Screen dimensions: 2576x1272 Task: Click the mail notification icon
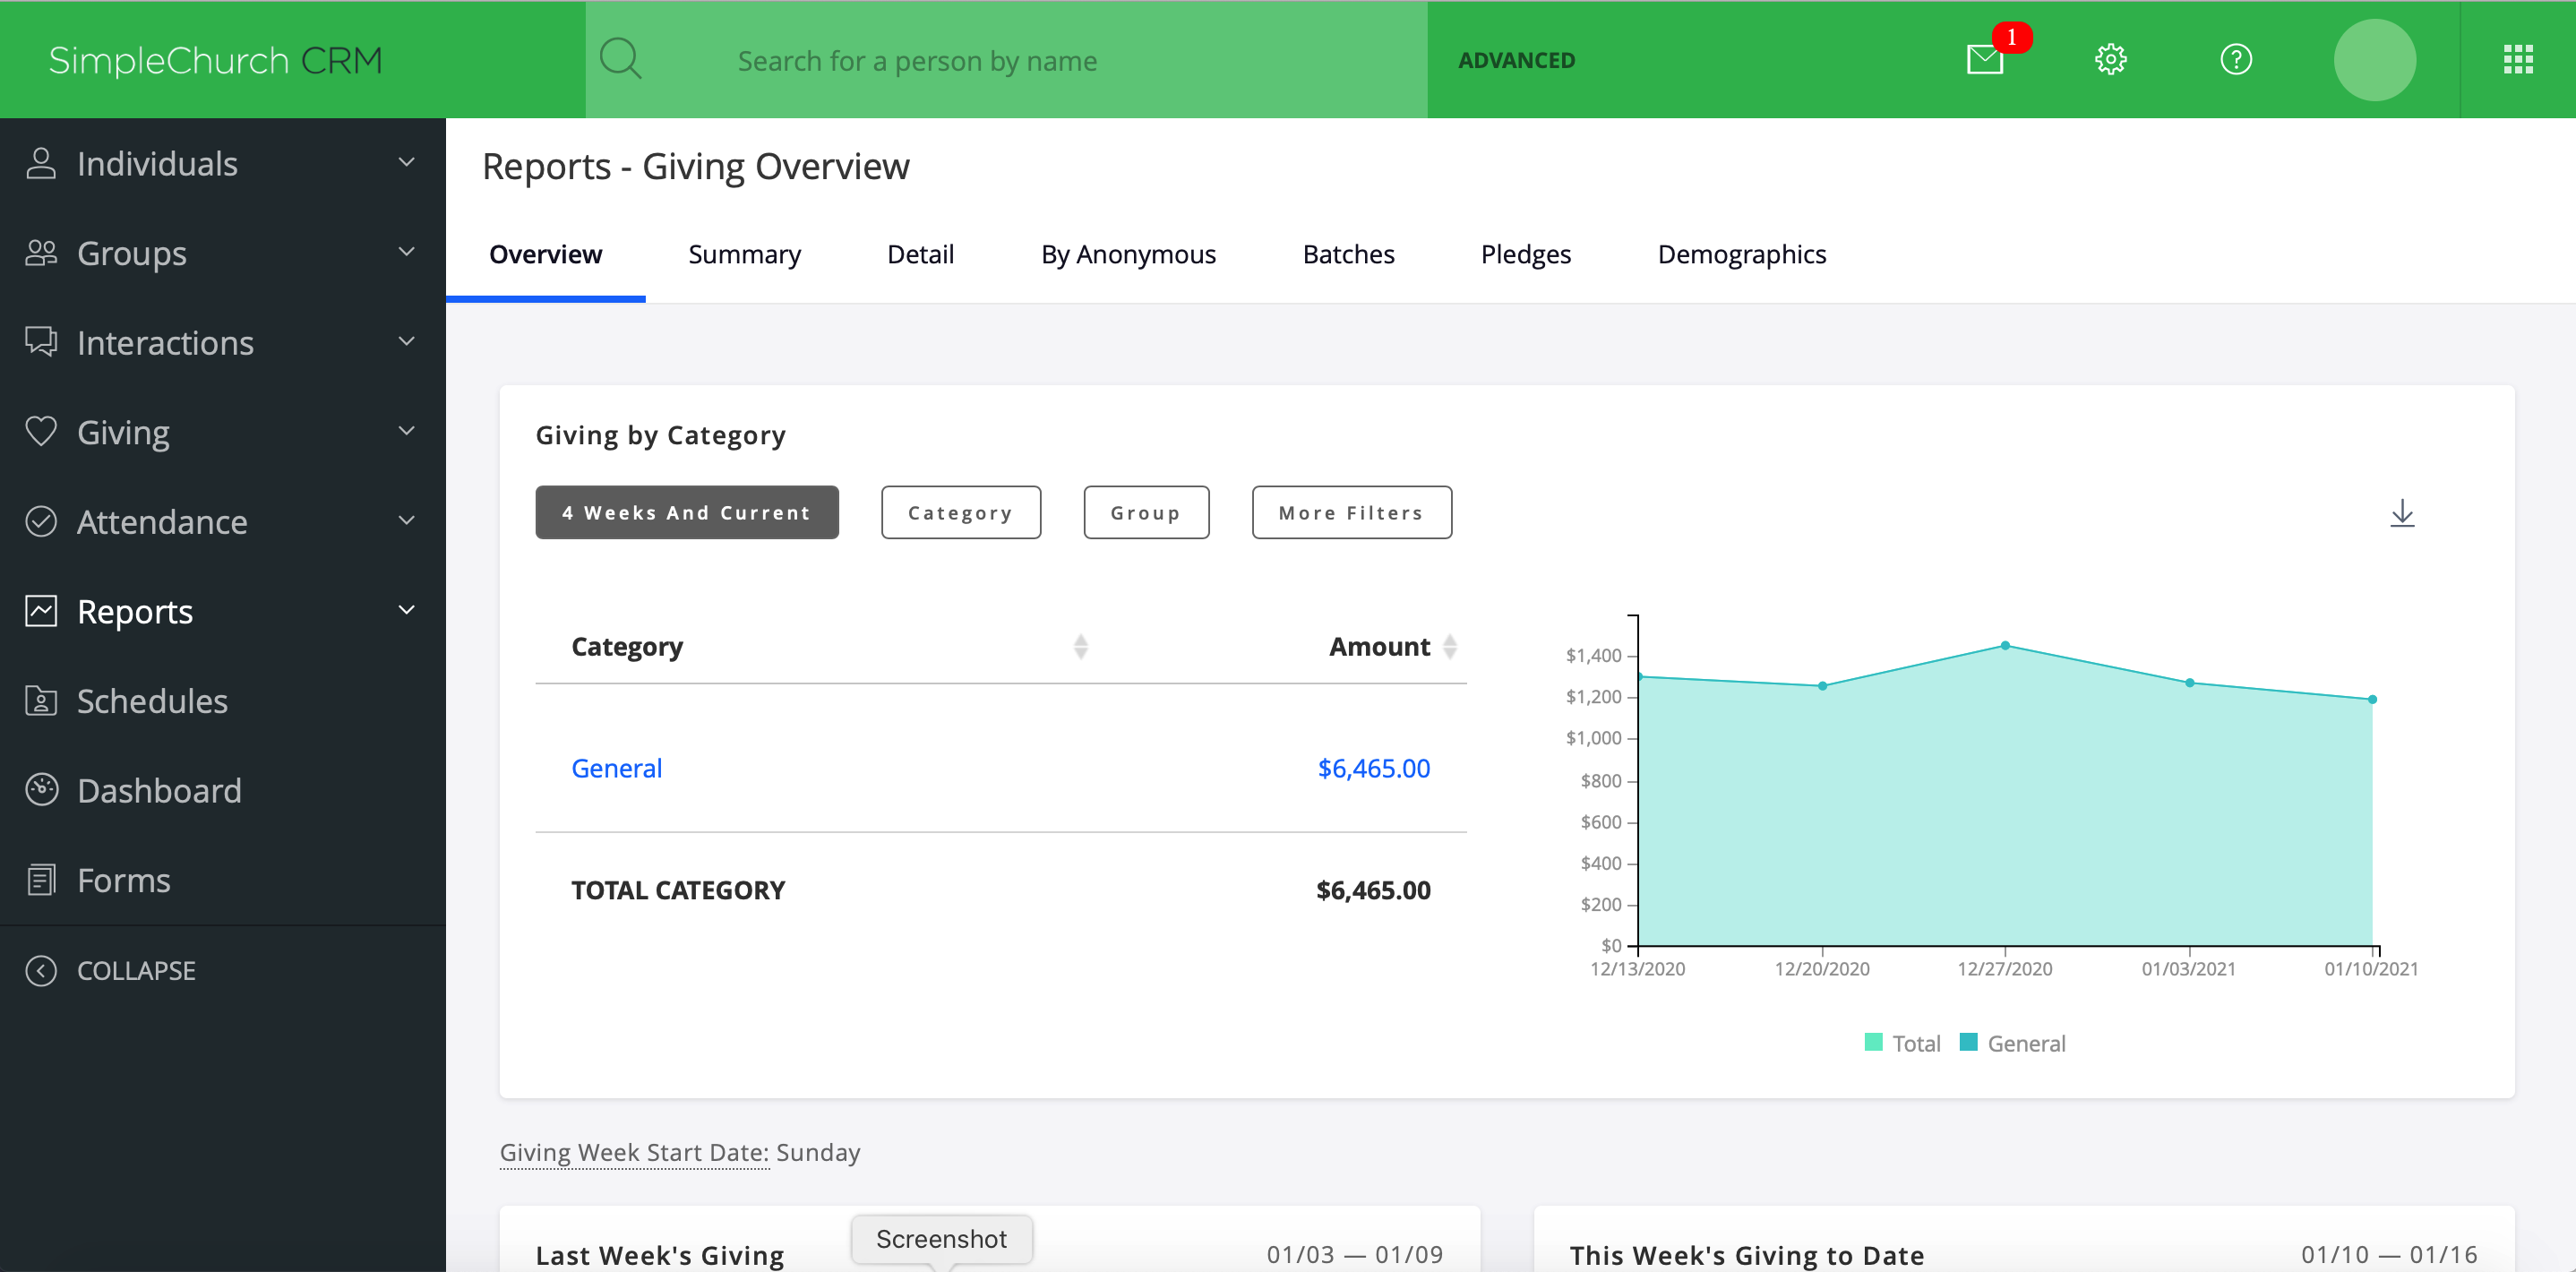pyautogui.click(x=1988, y=59)
